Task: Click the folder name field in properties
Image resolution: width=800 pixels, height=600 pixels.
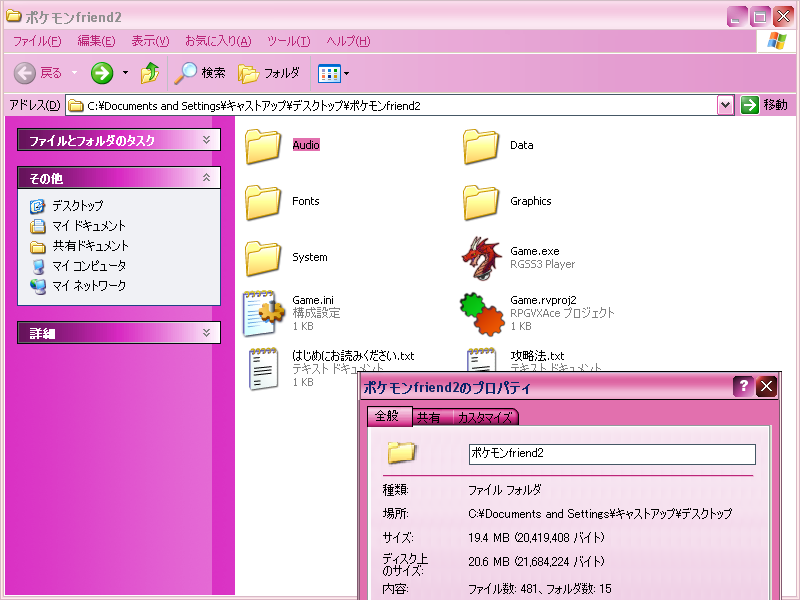Action: (612, 454)
